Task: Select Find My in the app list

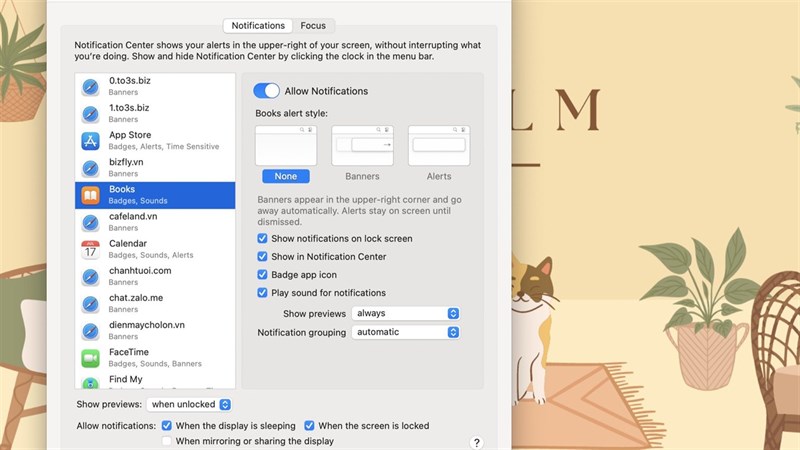Action: (155, 381)
